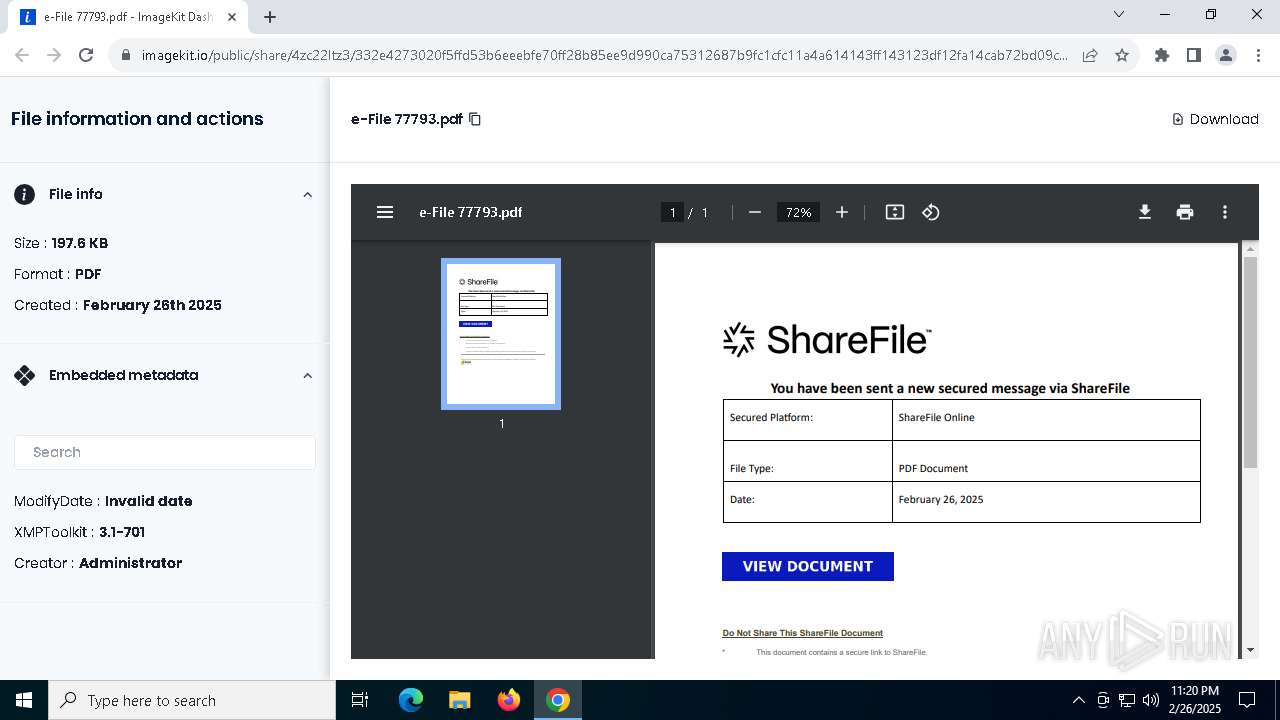Click the VIEW DOCUMENT button

point(808,566)
